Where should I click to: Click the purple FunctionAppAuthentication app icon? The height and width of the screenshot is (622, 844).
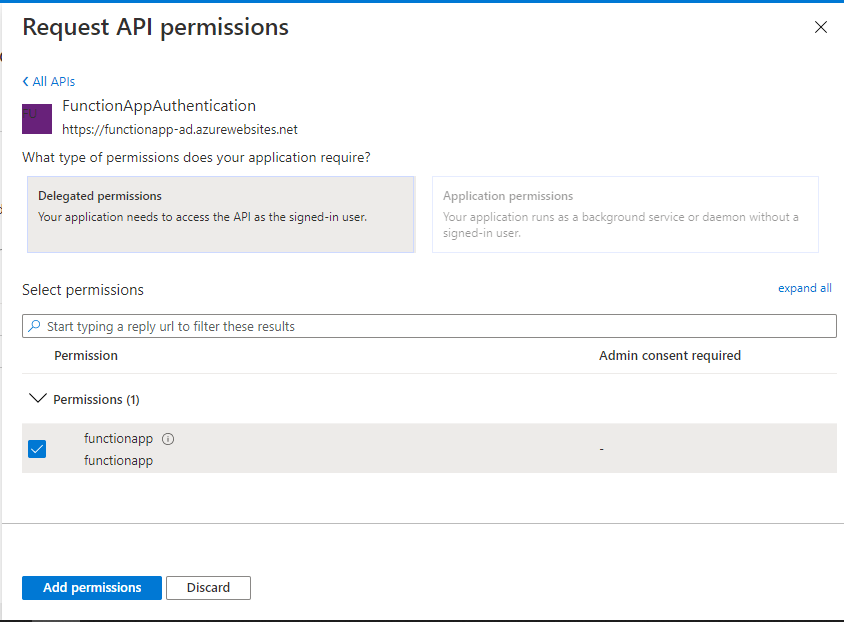point(37,118)
